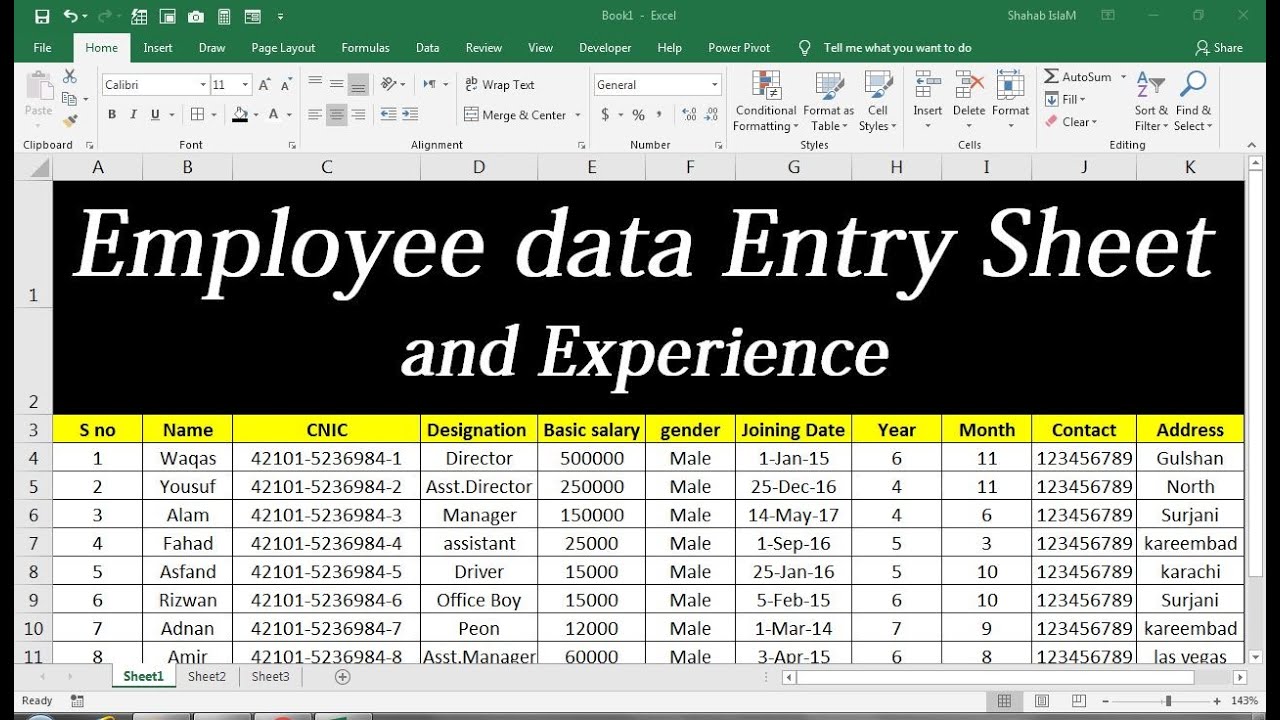Increase indent
The height and width of the screenshot is (720, 1280).
(411, 115)
